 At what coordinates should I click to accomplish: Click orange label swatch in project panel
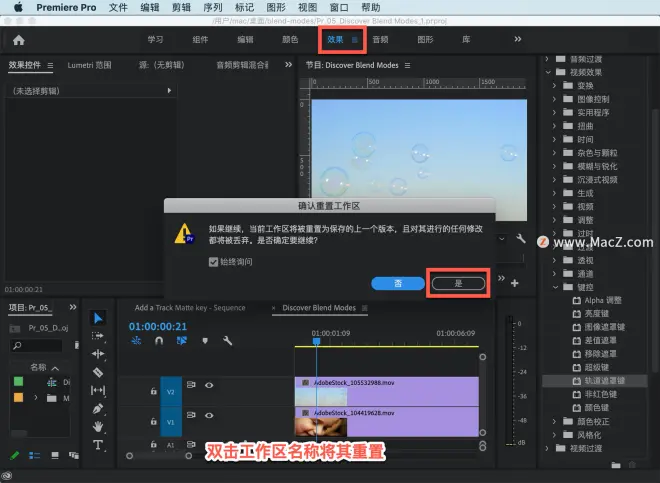tap(19, 397)
